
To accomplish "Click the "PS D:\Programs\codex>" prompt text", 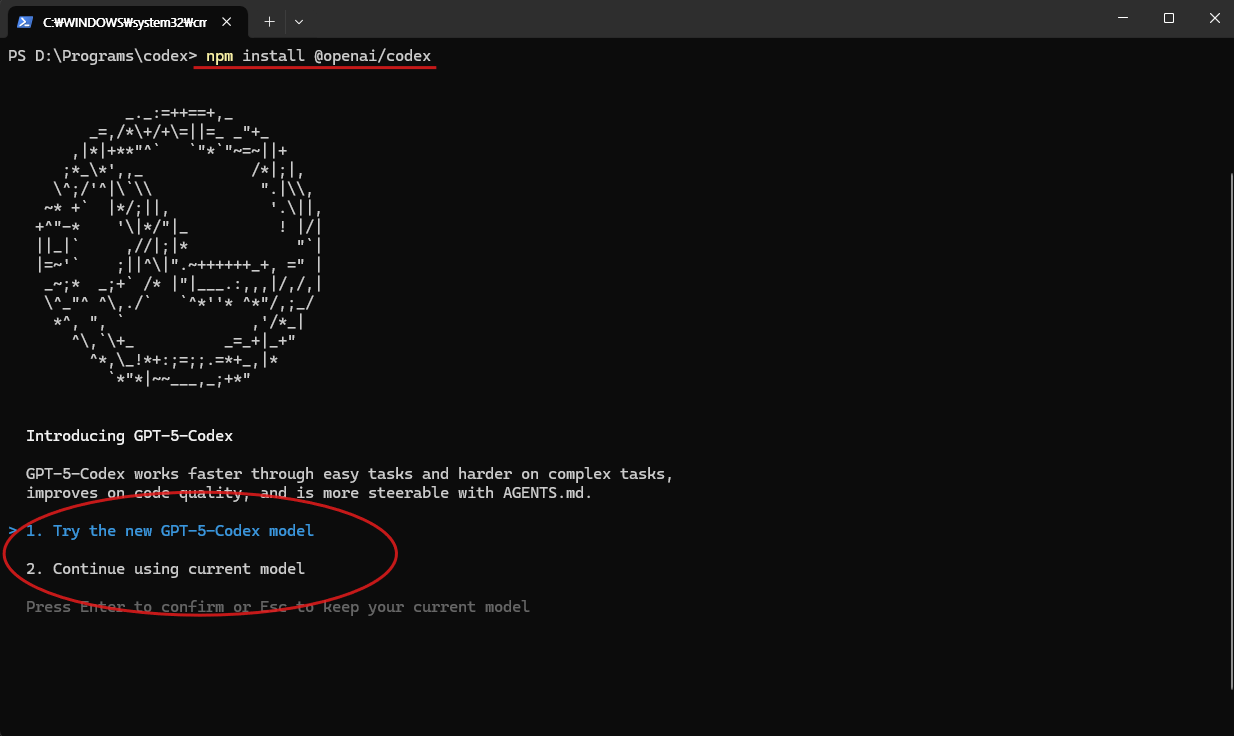I will click(102, 56).
